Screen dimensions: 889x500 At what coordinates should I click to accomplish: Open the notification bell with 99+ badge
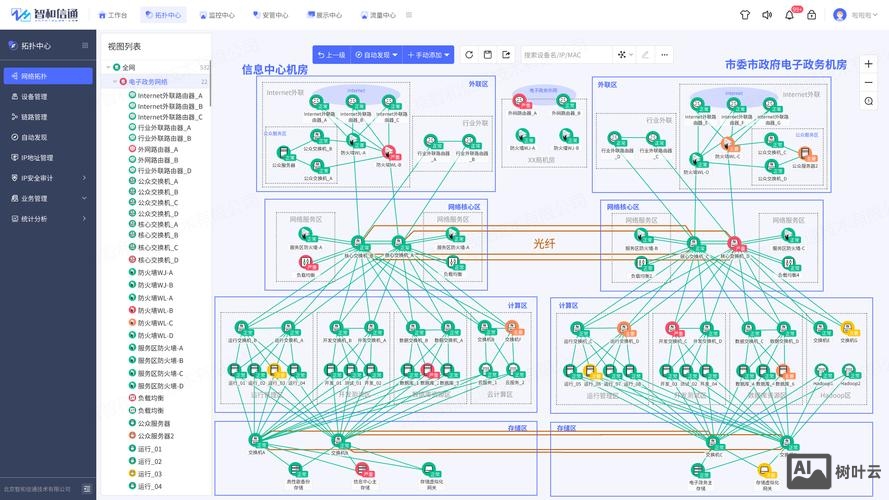[791, 15]
